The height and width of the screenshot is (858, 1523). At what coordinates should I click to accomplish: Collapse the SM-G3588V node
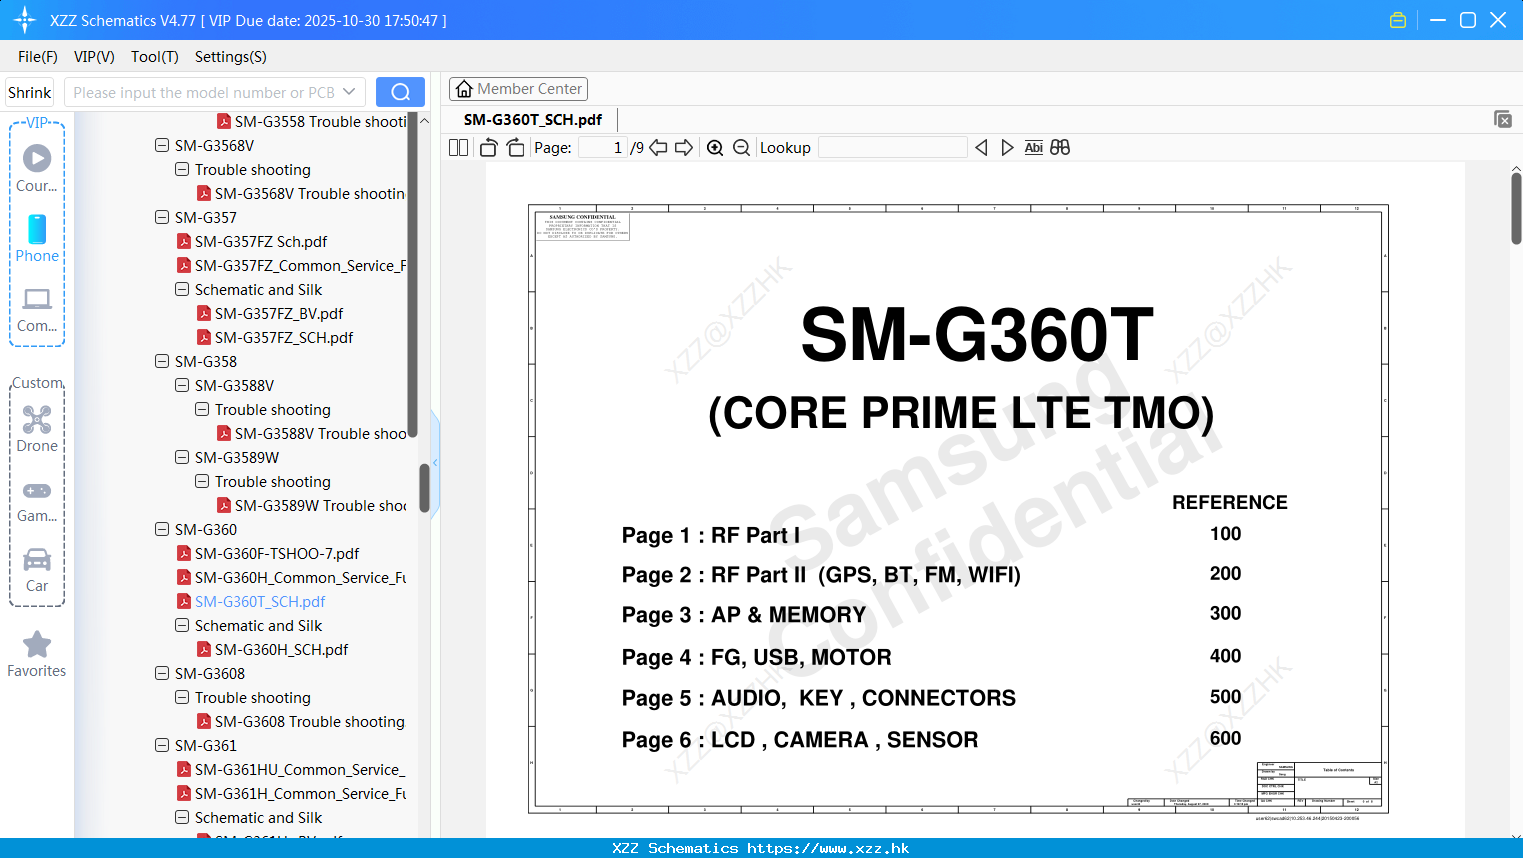click(182, 385)
